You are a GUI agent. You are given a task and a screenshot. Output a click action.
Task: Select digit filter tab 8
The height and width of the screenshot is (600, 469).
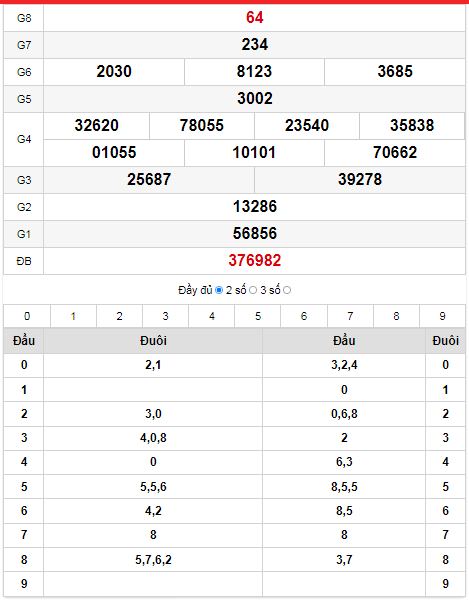(396, 316)
